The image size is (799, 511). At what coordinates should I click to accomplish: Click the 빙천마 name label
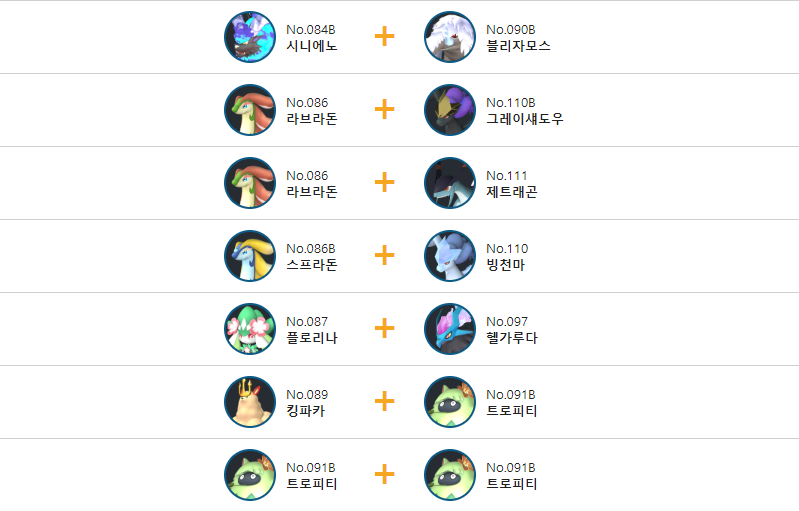[505, 265]
